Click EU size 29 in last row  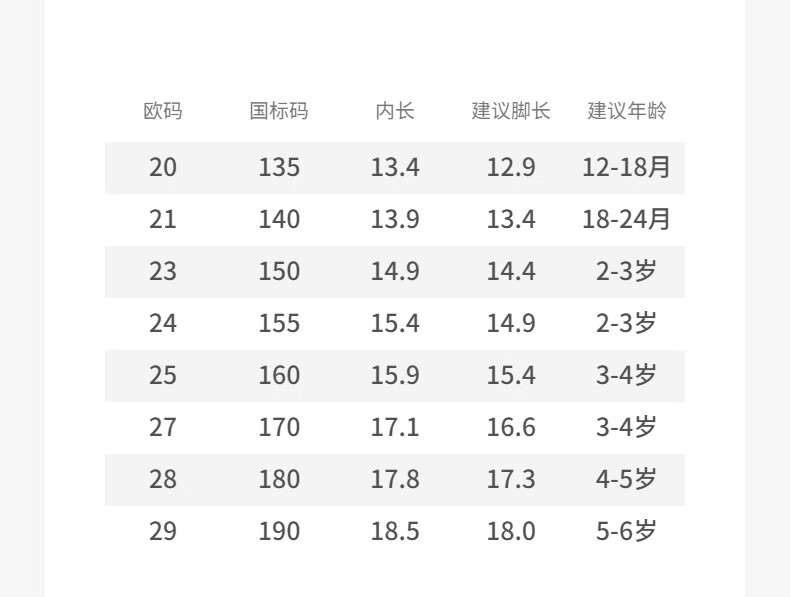[x=163, y=531]
